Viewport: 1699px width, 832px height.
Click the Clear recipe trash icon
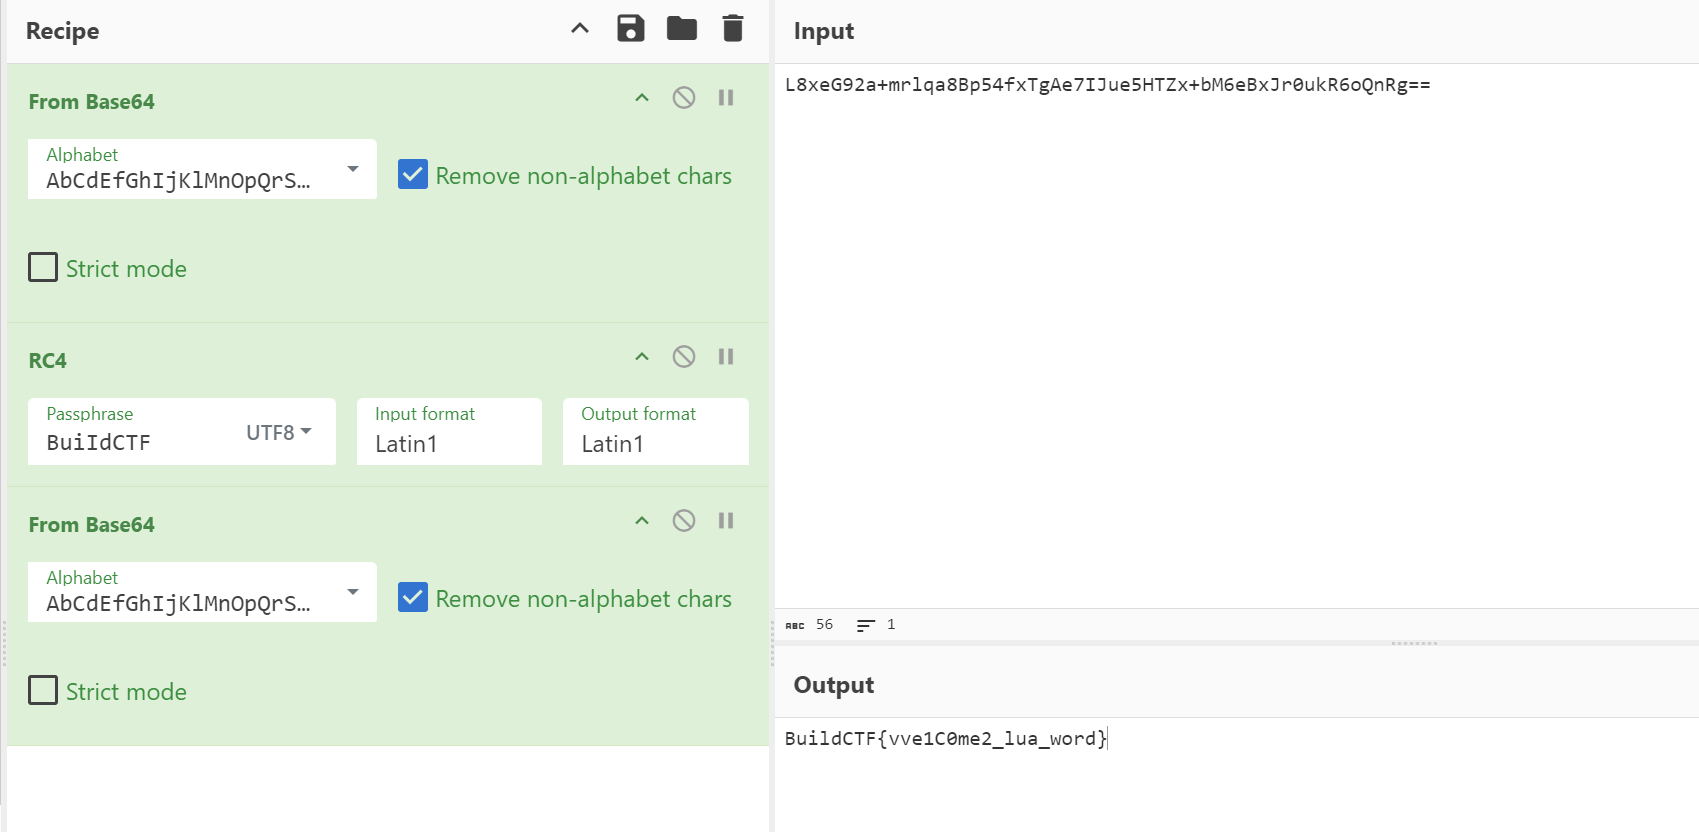pyautogui.click(x=733, y=29)
